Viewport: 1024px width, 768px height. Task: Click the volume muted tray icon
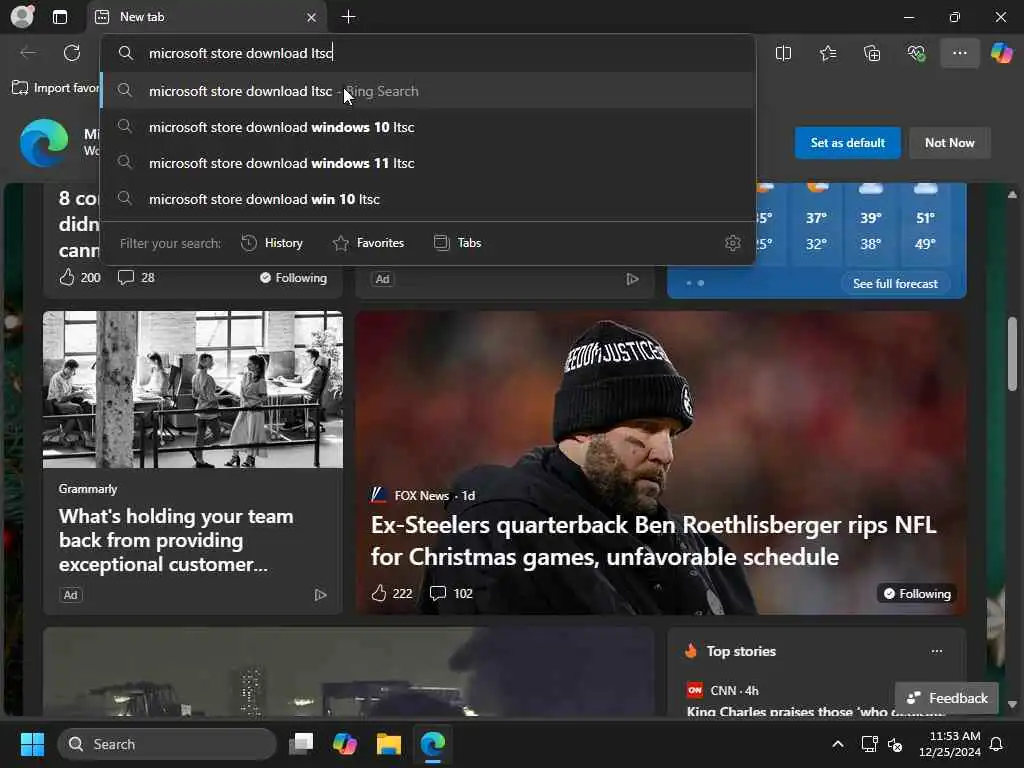coord(895,744)
